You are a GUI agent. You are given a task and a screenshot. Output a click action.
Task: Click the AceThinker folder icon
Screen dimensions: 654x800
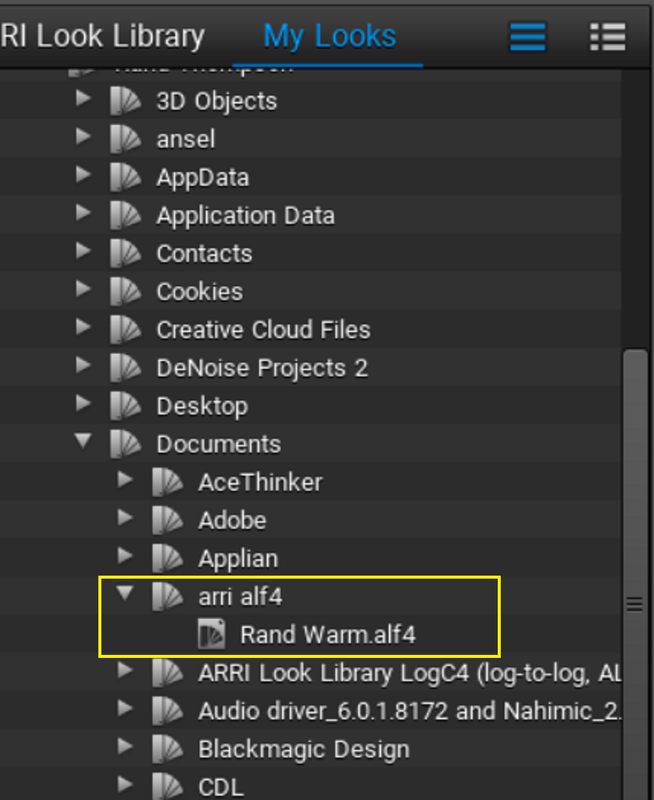pyautogui.click(x=167, y=482)
